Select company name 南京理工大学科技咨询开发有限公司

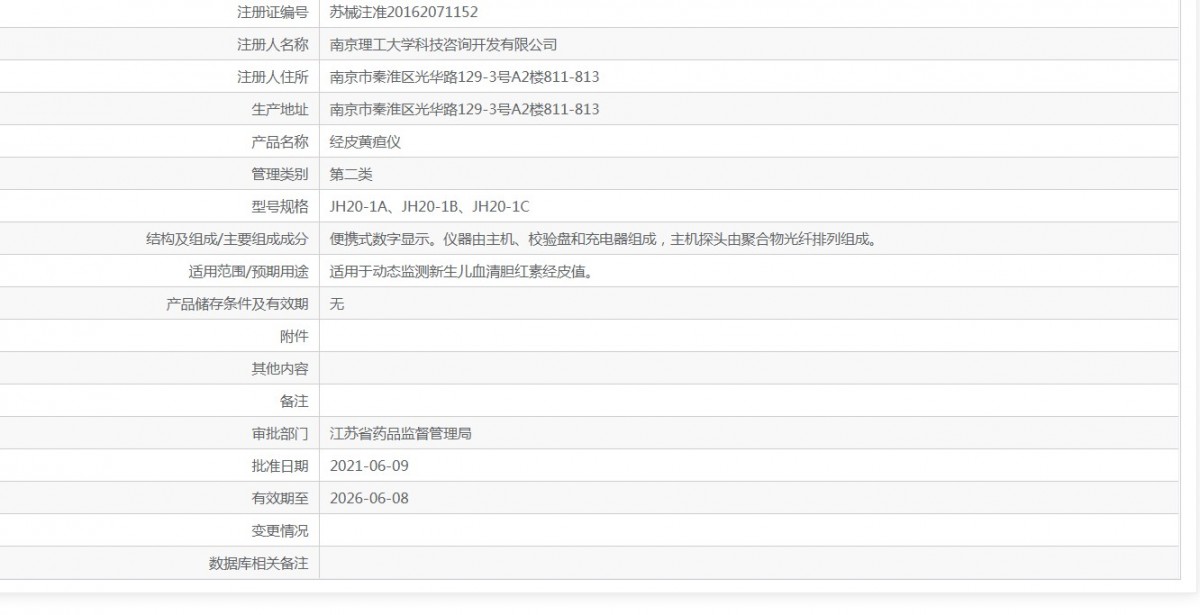(443, 44)
